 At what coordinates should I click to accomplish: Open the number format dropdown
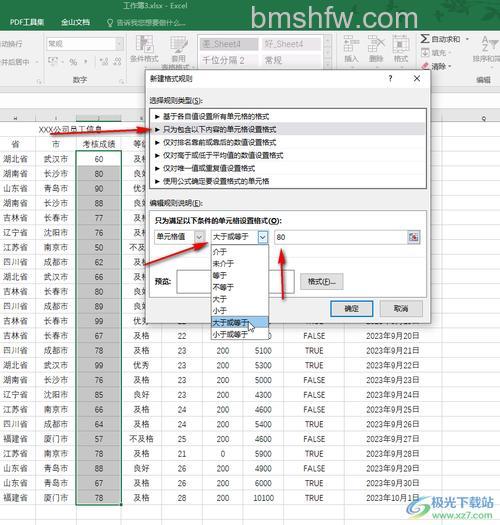(119, 44)
